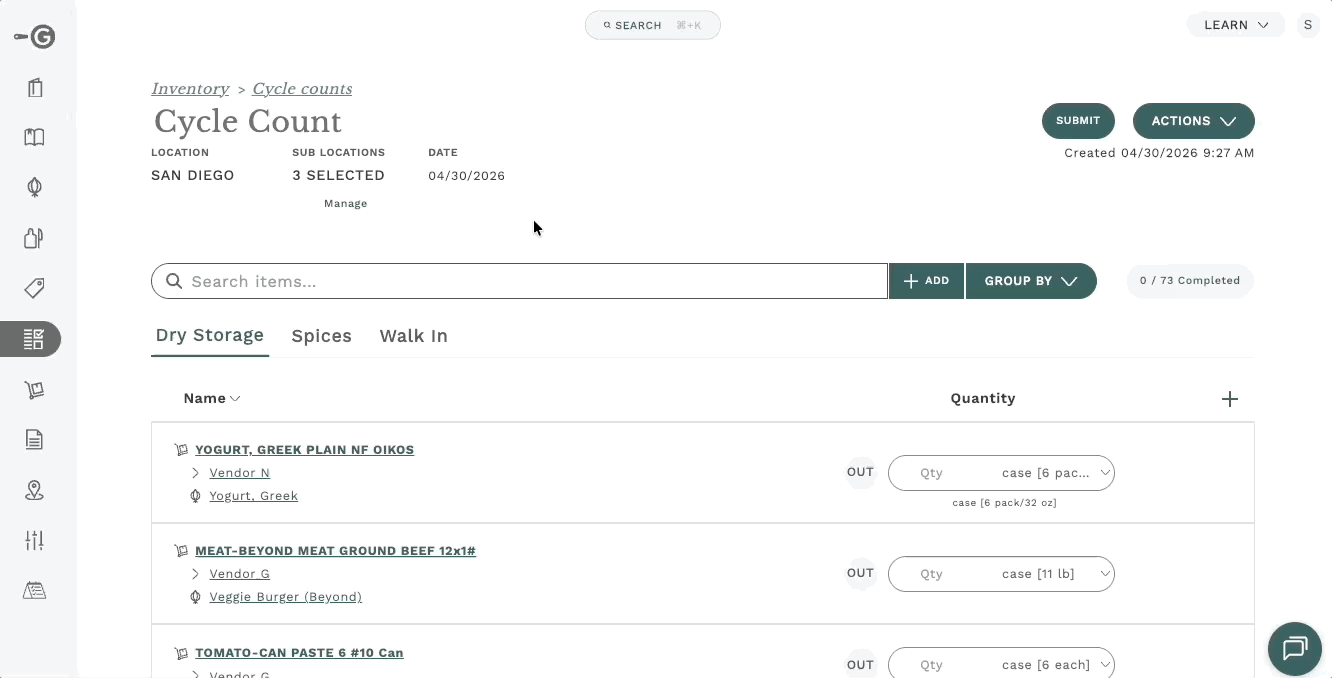Viewport: 1332px width, 678px height.
Task: Click the 0 / 73 Completed indicator
Action: [x=1190, y=281]
